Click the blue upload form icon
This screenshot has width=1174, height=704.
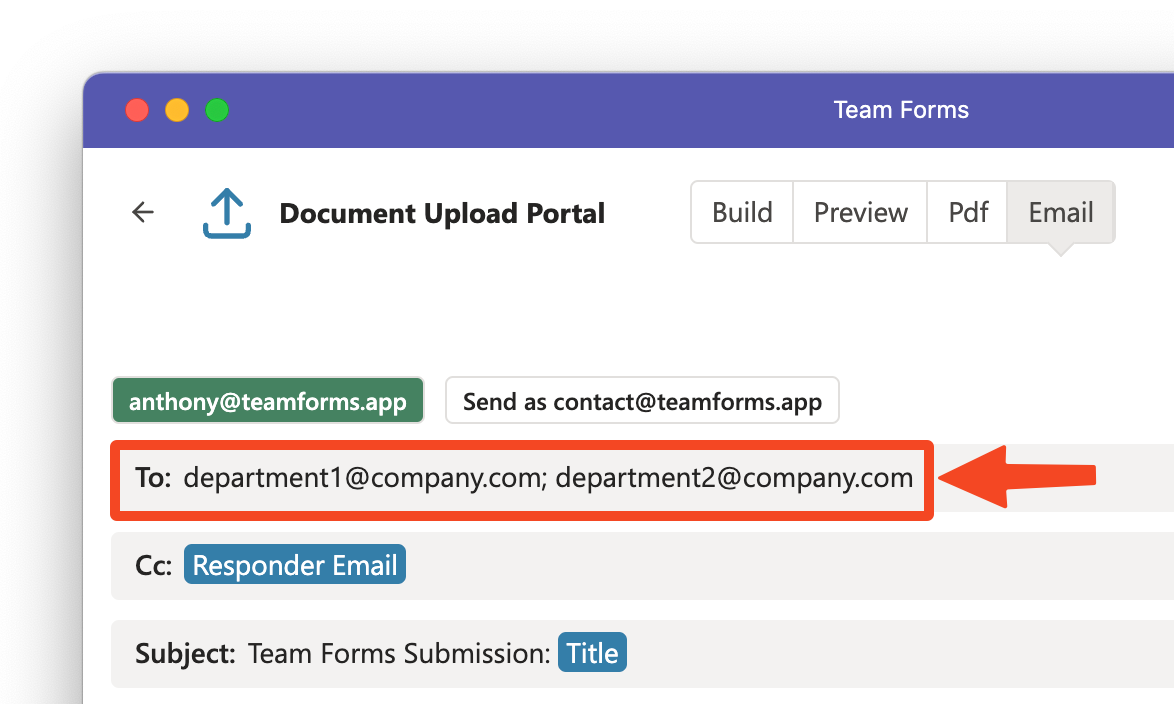[227, 213]
